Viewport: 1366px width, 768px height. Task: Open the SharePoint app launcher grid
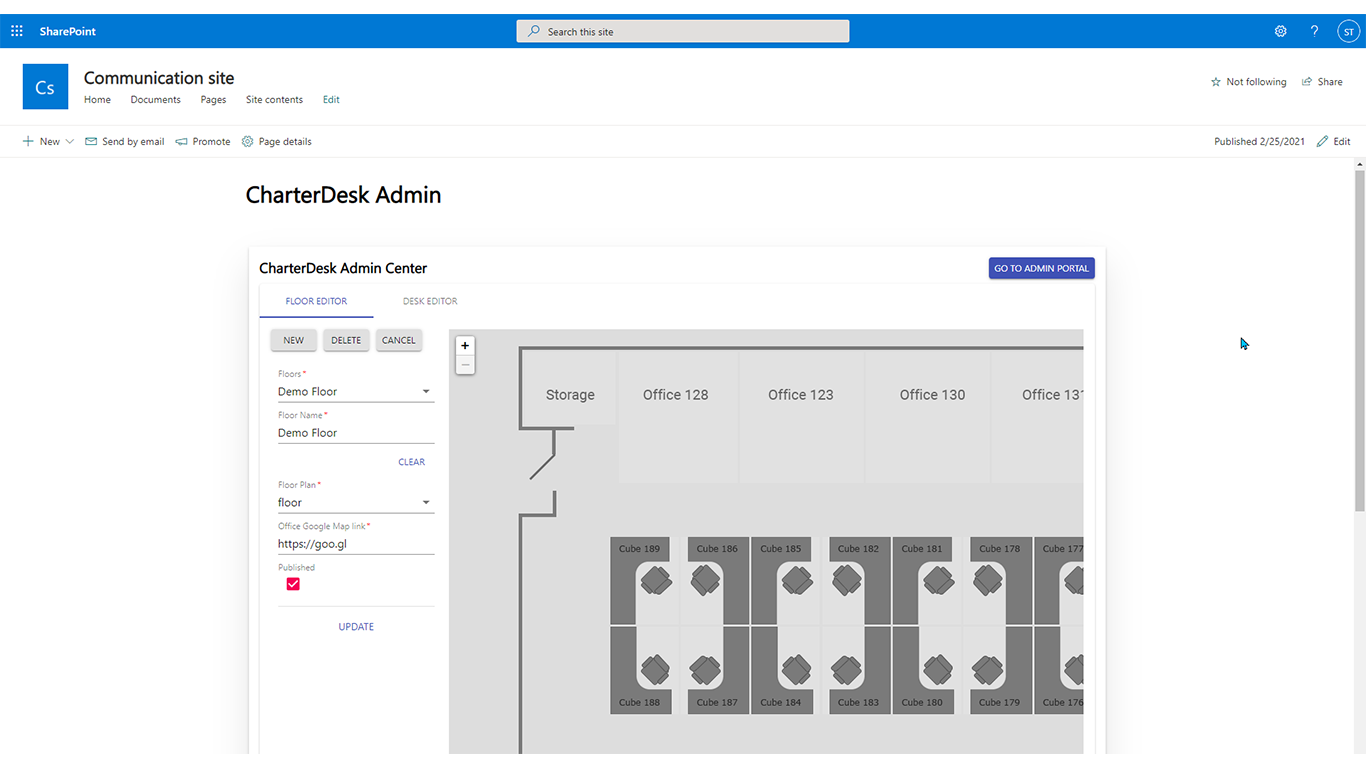tap(17, 31)
